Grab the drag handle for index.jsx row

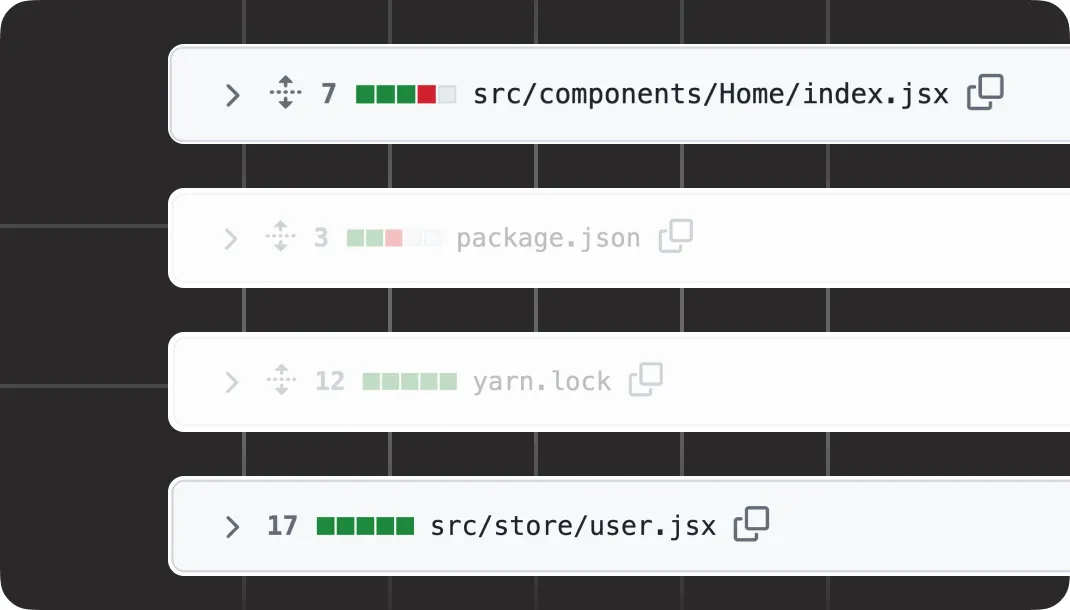pyautogui.click(x=285, y=93)
